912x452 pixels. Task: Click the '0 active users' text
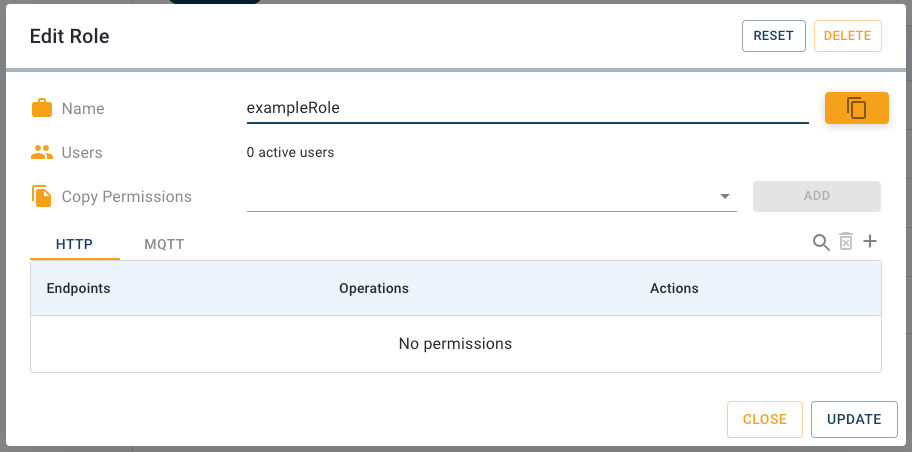(290, 153)
